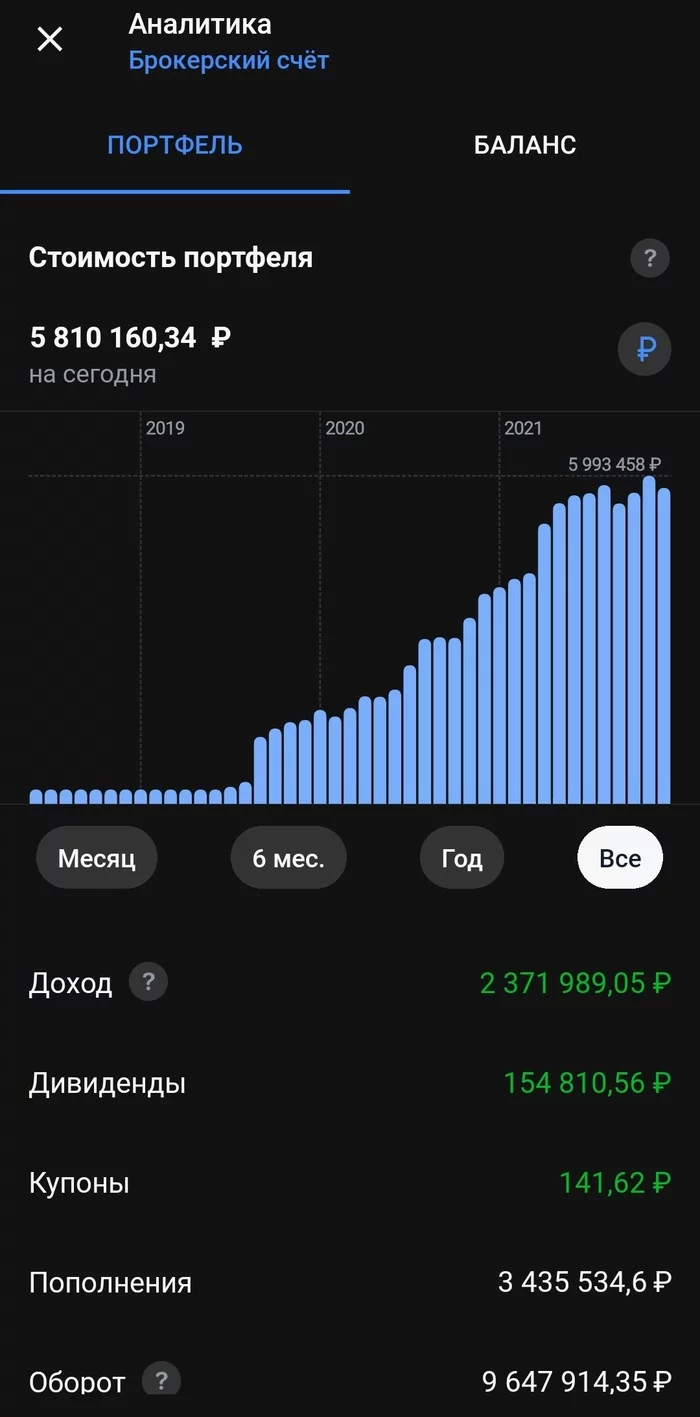Viewport: 700px width, 1417px height.
Task: Tap the 2021 year label on chart
Action: coord(523,428)
